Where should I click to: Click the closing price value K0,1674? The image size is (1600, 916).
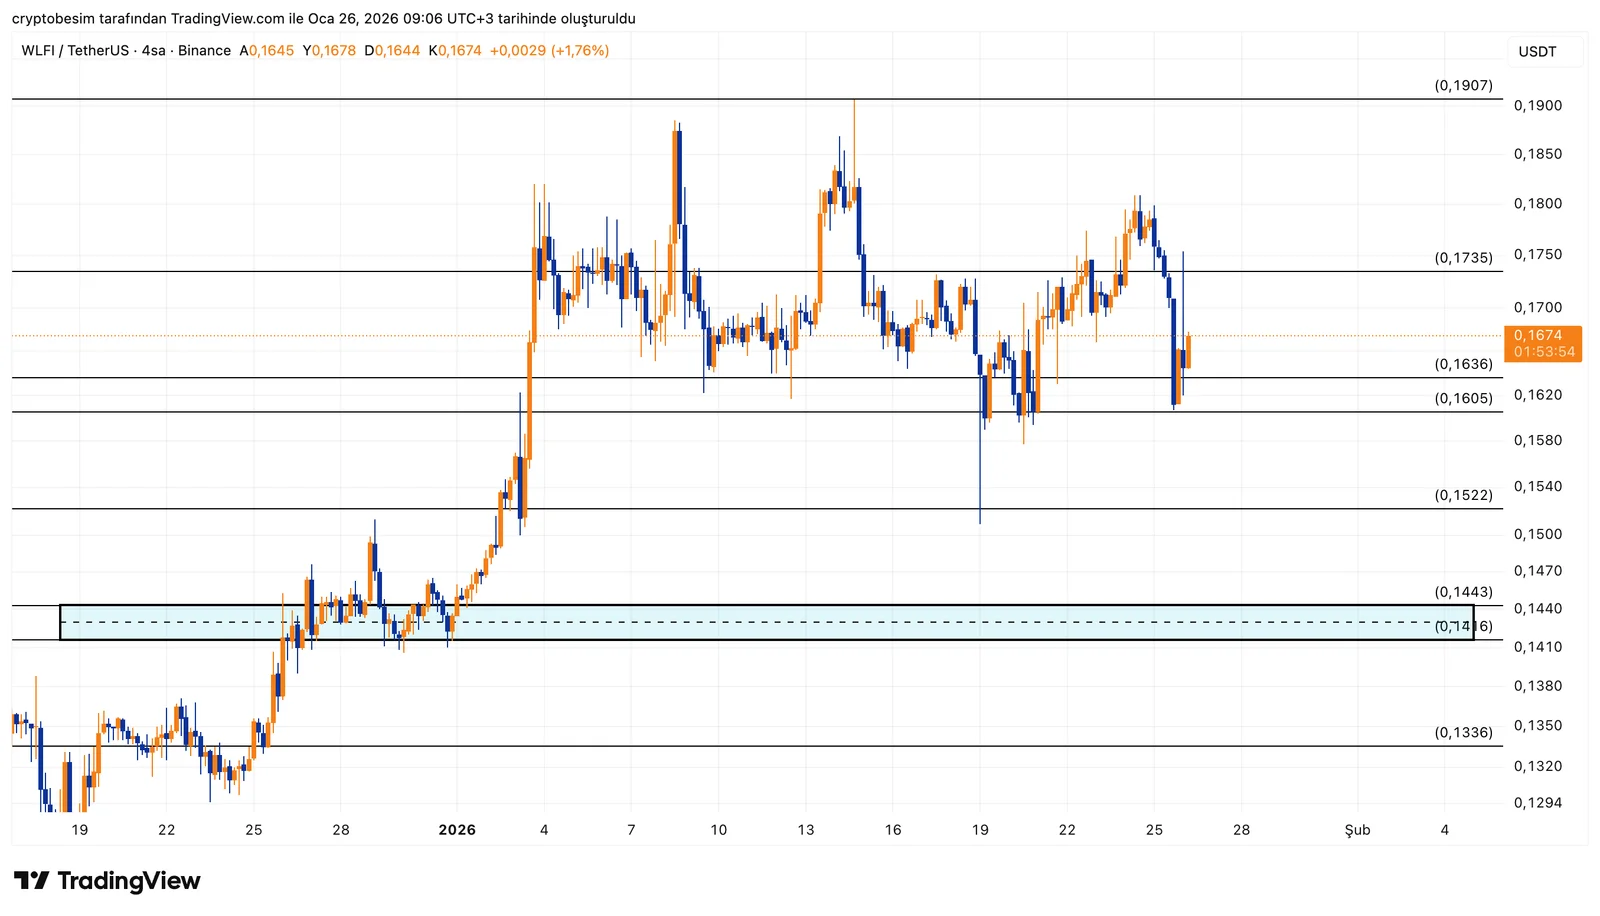pos(455,51)
